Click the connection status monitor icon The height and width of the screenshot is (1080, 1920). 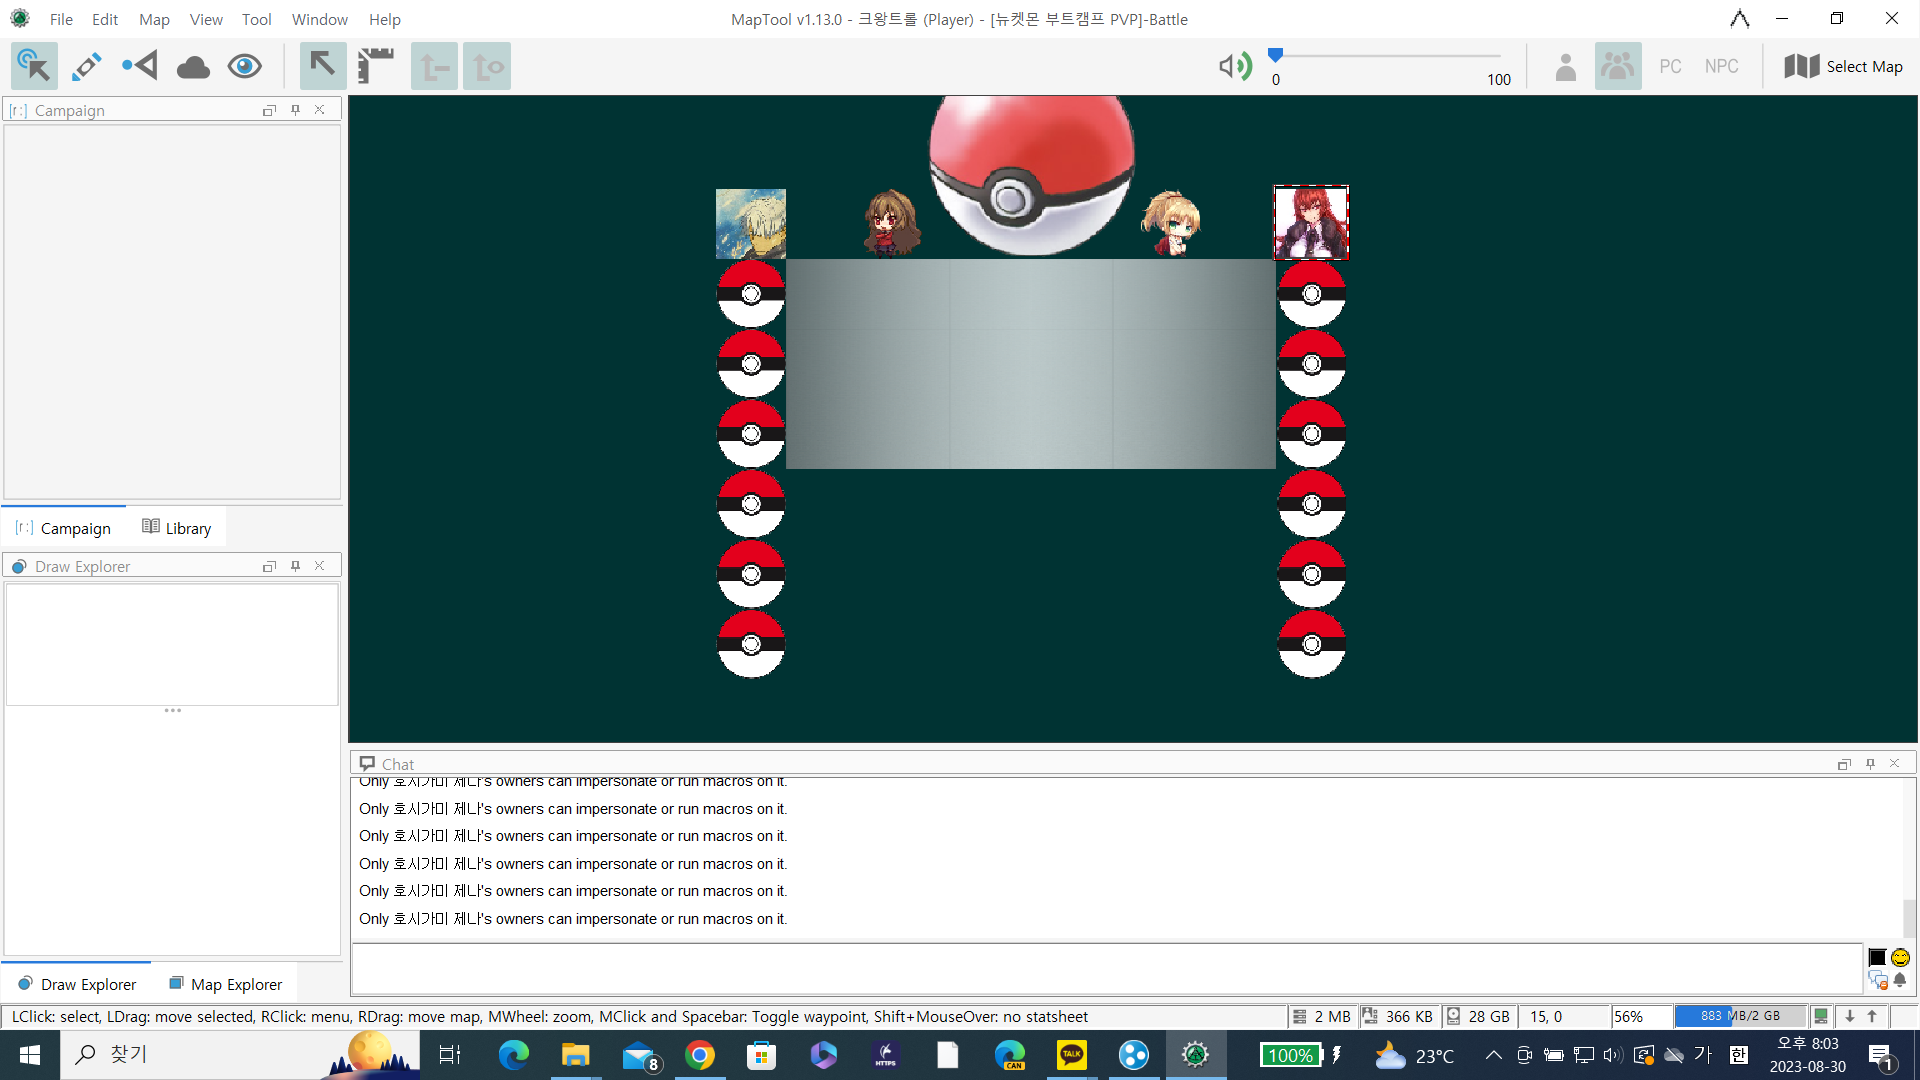pos(1821,1016)
